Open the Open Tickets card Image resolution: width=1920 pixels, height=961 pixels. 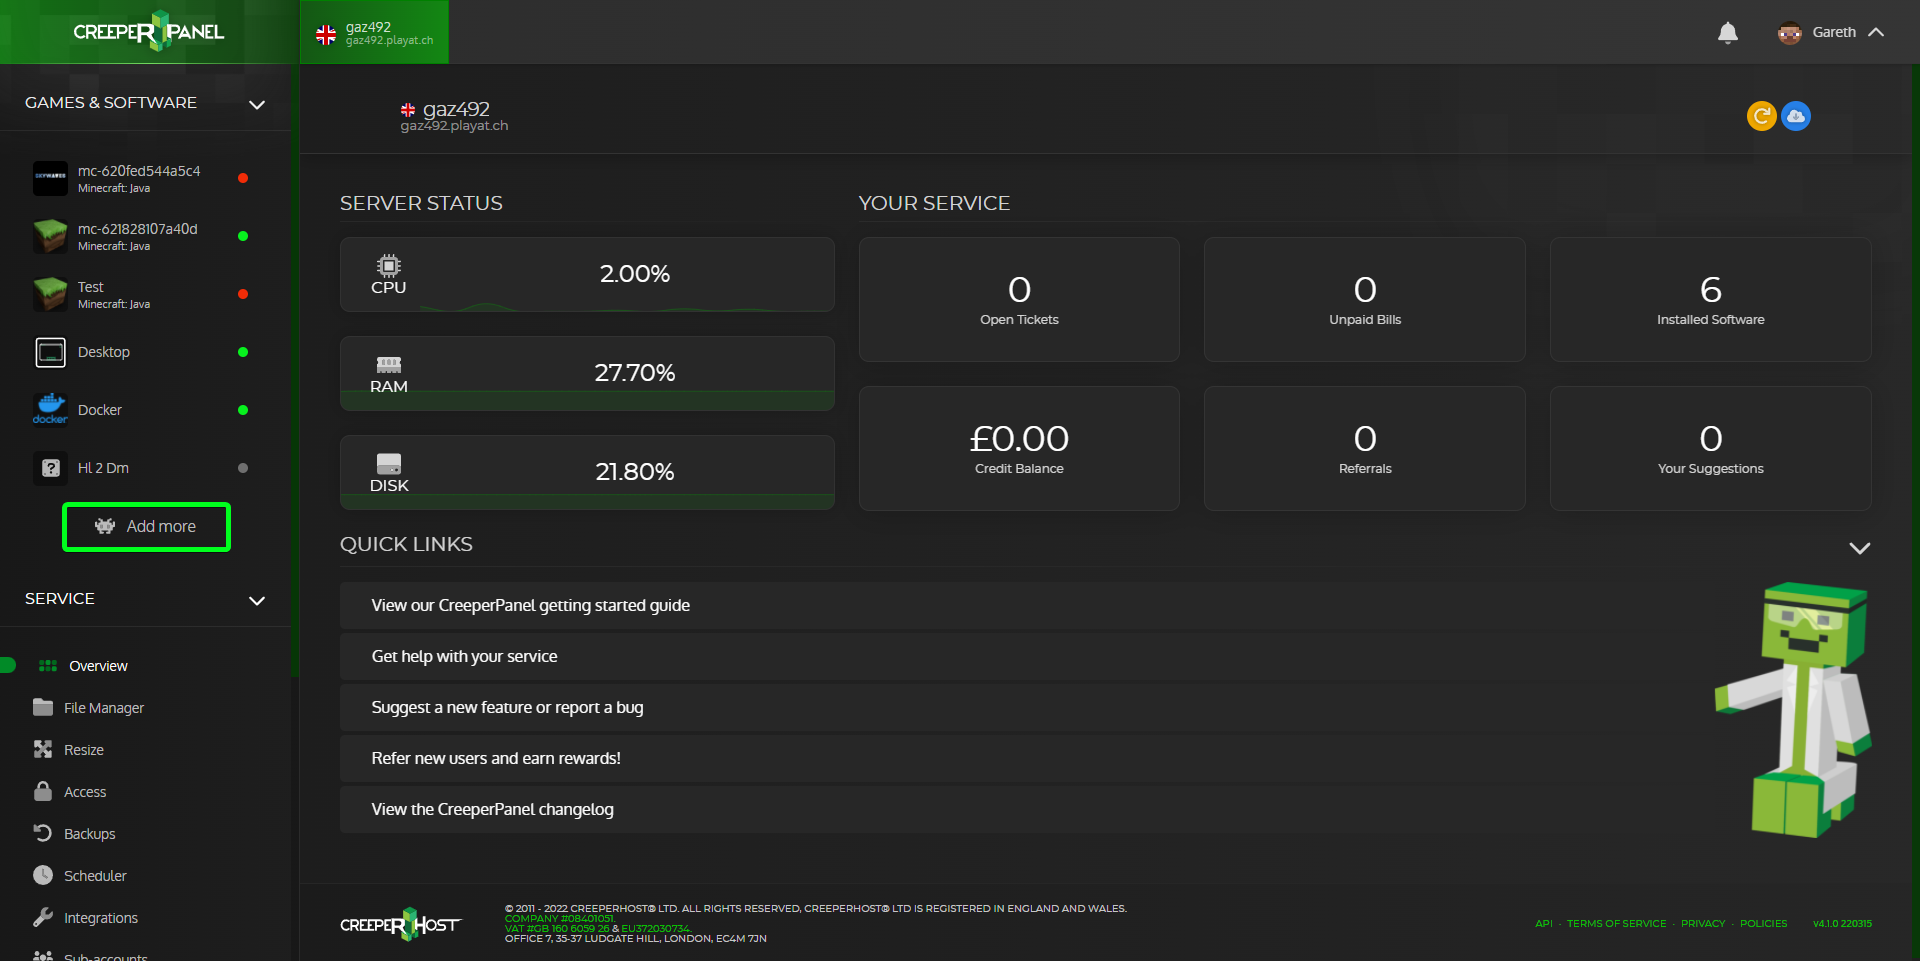(x=1019, y=299)
